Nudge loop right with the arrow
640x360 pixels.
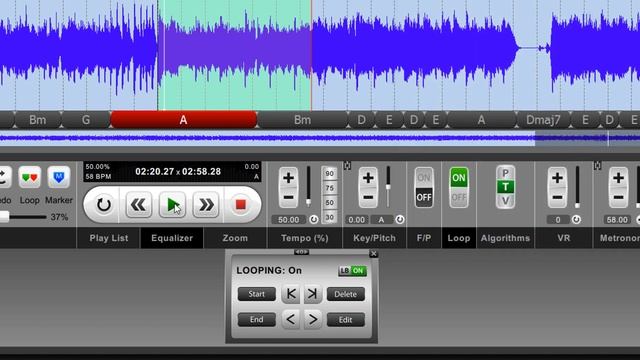312,320
